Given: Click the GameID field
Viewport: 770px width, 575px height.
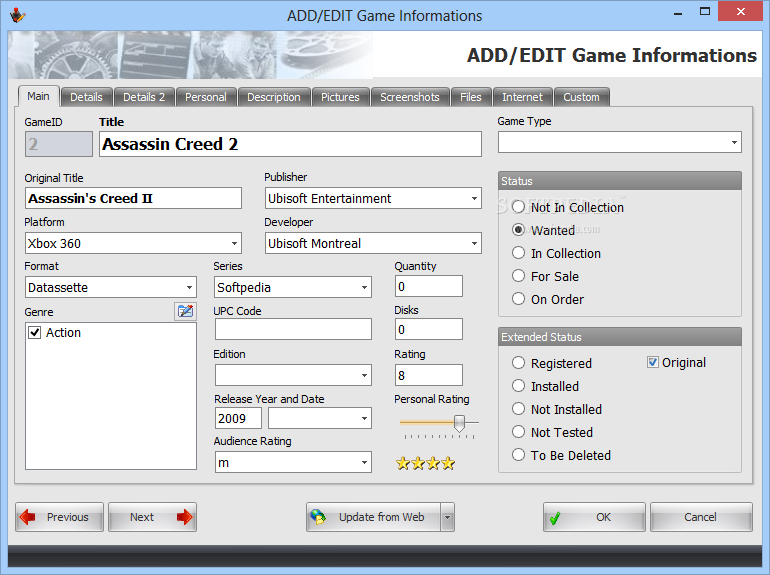Looking at the screenshot, I should (x=59, y=144).
